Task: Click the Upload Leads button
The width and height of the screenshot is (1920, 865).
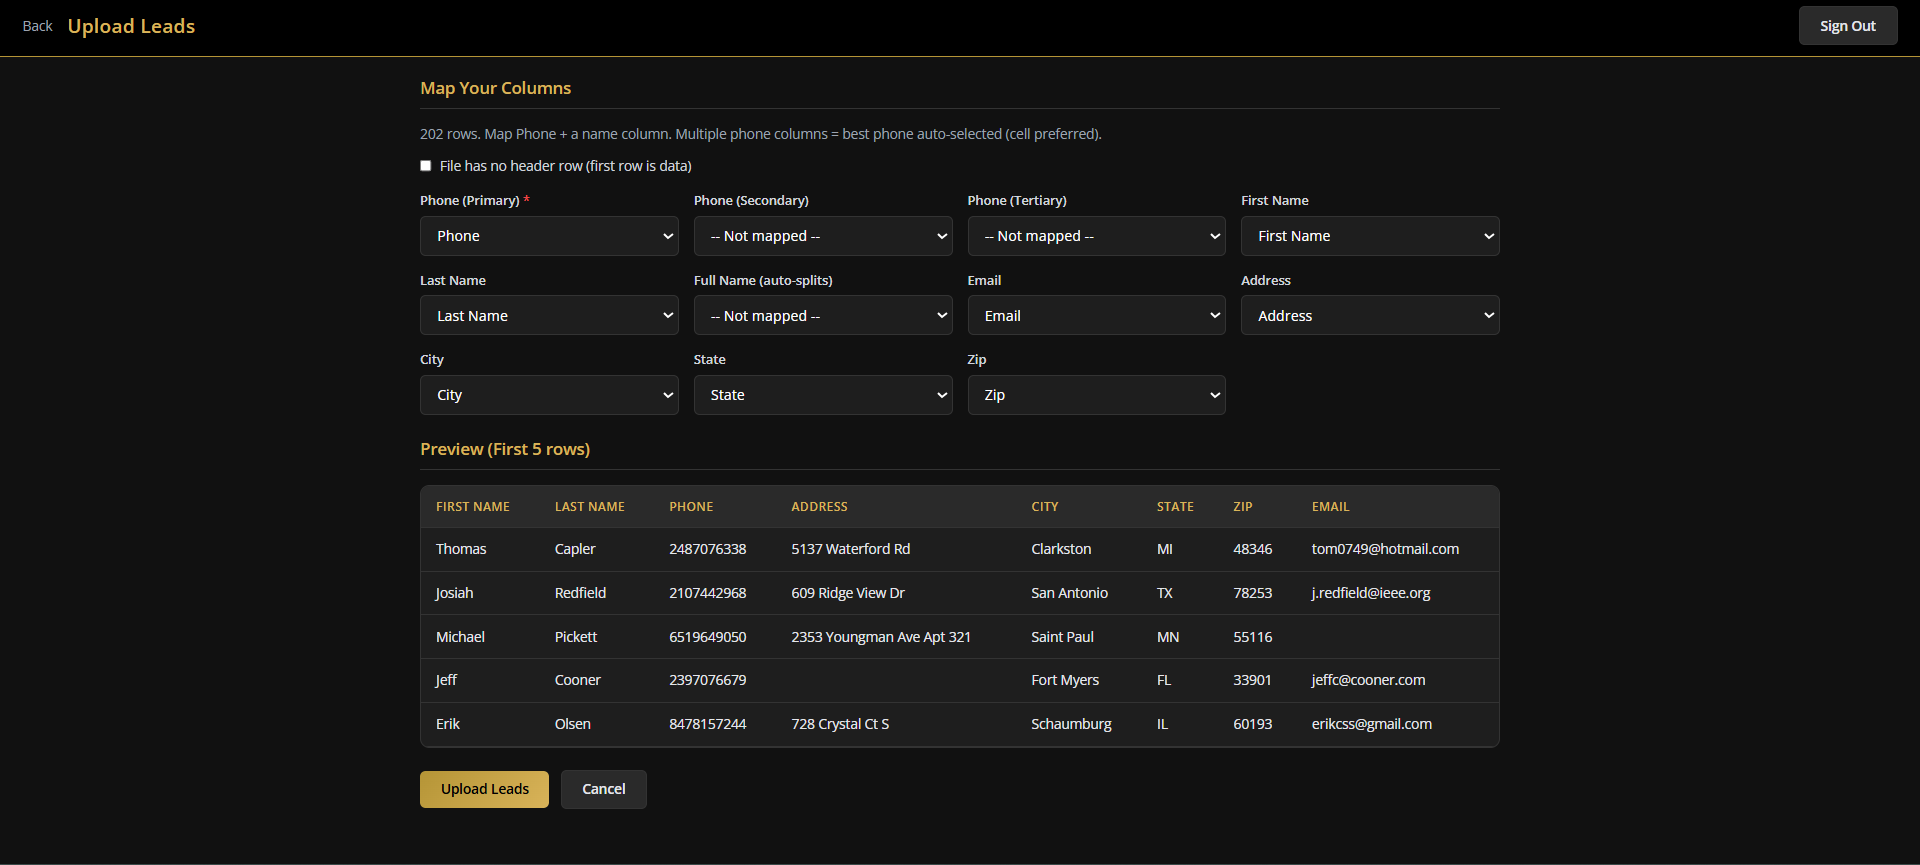Action: click(x=484, y=789)
